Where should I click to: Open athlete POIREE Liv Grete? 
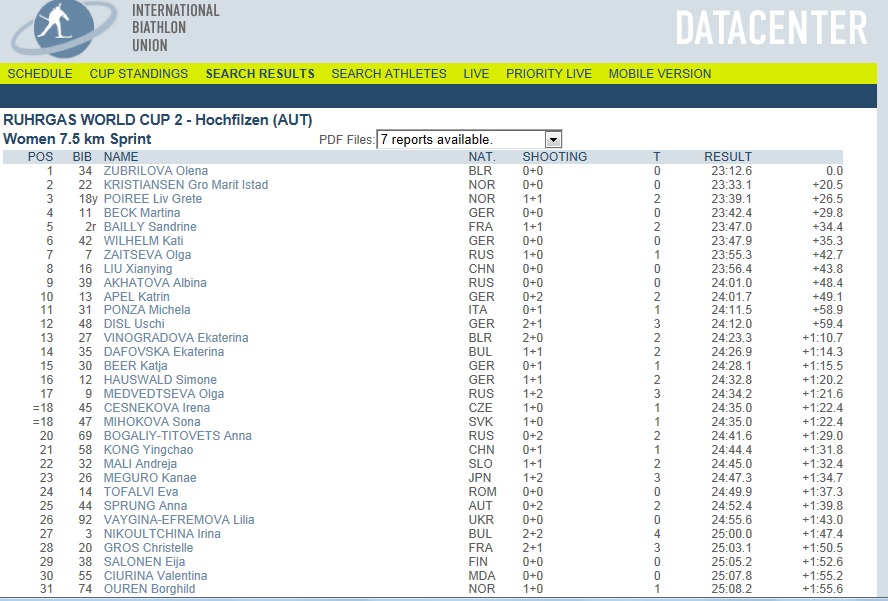153,199
